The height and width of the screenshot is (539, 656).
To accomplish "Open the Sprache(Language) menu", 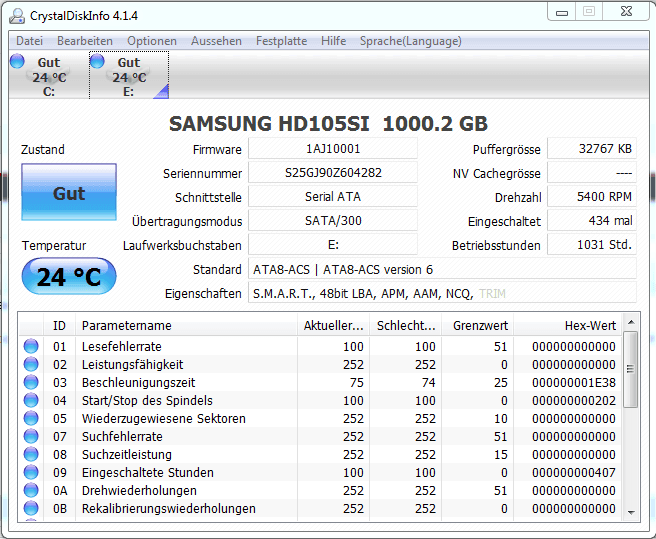I will (x=410, y=41).
